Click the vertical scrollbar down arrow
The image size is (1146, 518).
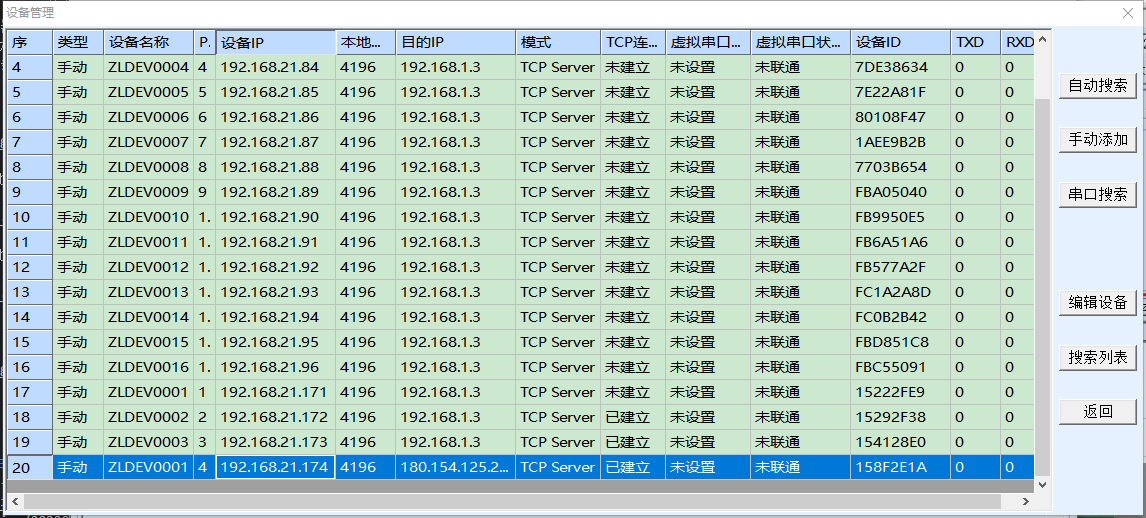coord(1042,484)
